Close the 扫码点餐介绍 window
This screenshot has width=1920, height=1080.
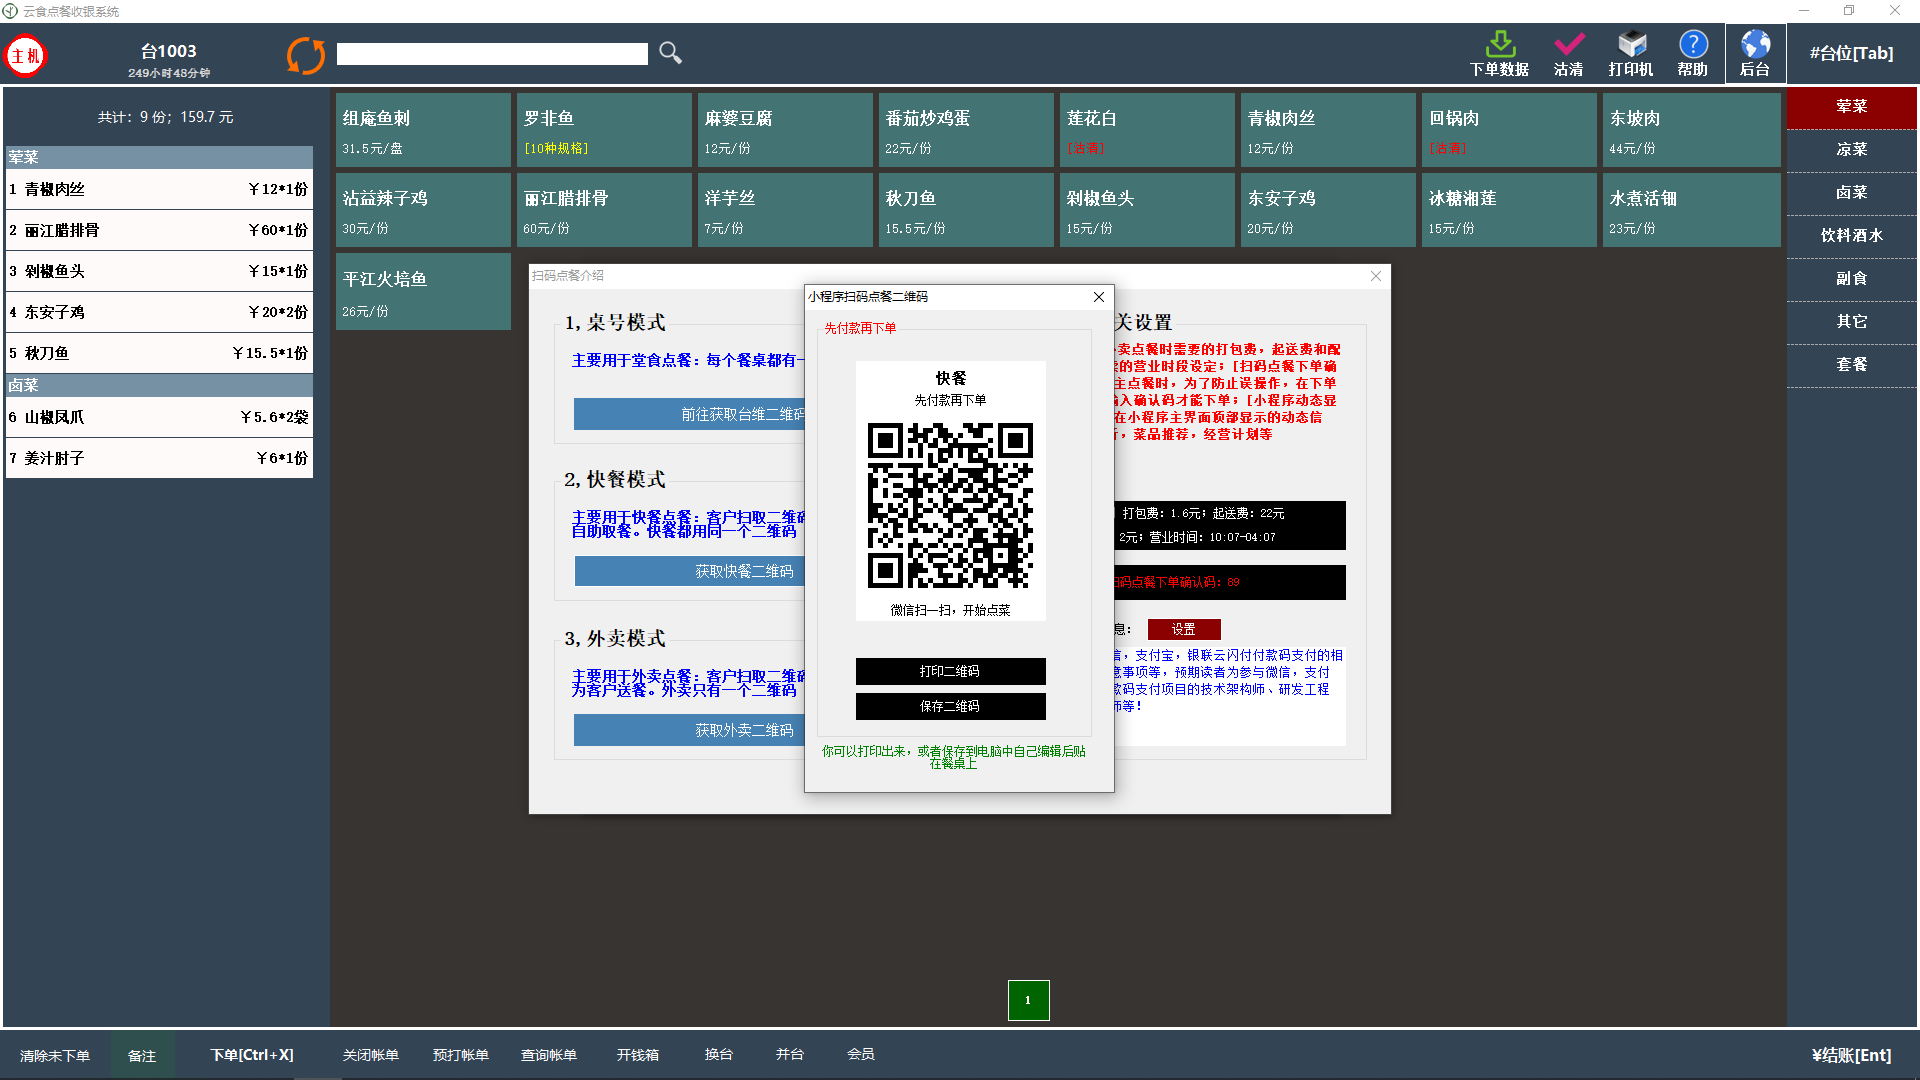[x=1376, y=276]
